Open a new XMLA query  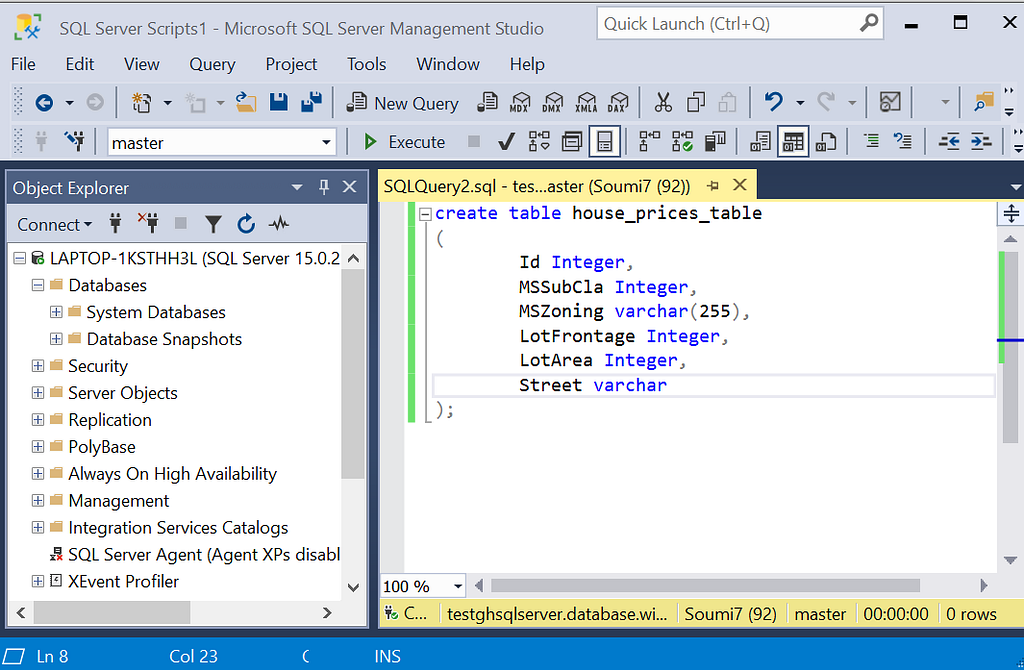[586, 103]
